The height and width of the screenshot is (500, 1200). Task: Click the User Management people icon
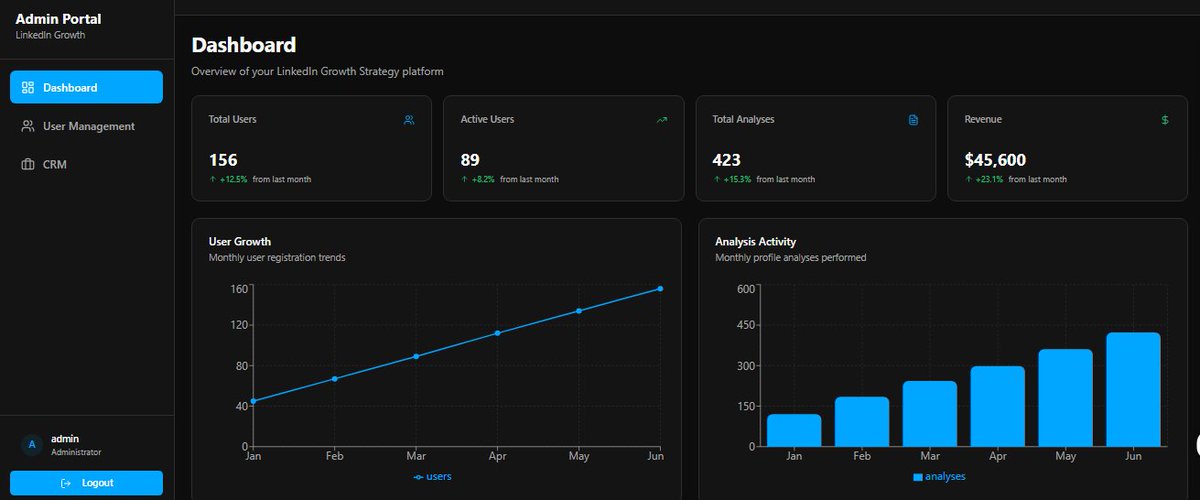click(28, 126)
